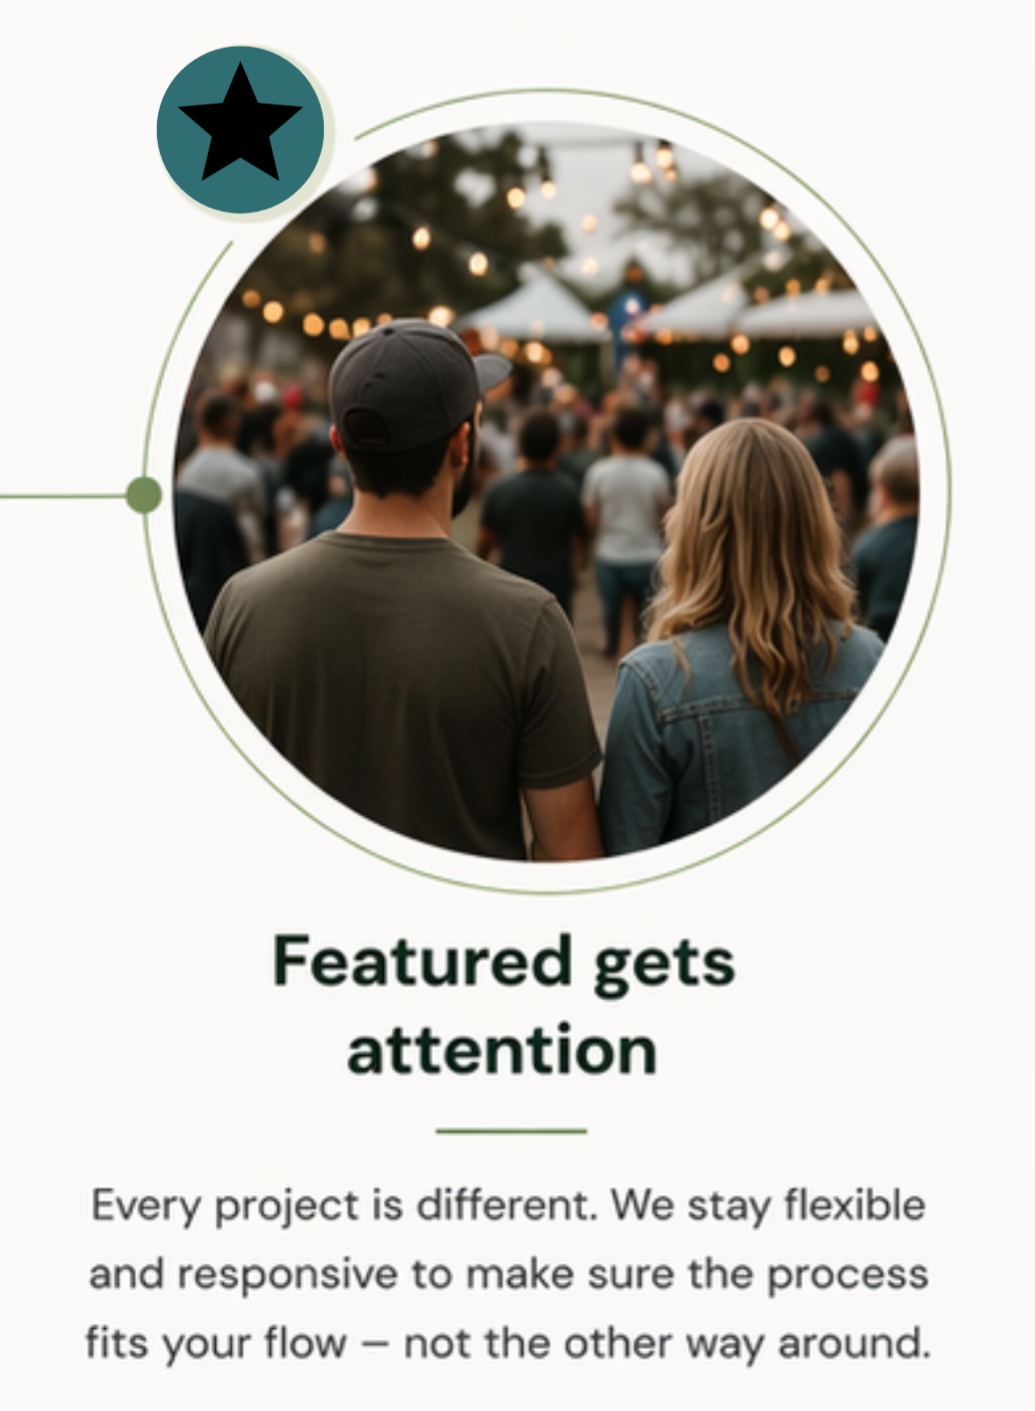Click the "Featured gets attention" heading

(x=503, y=1005)
